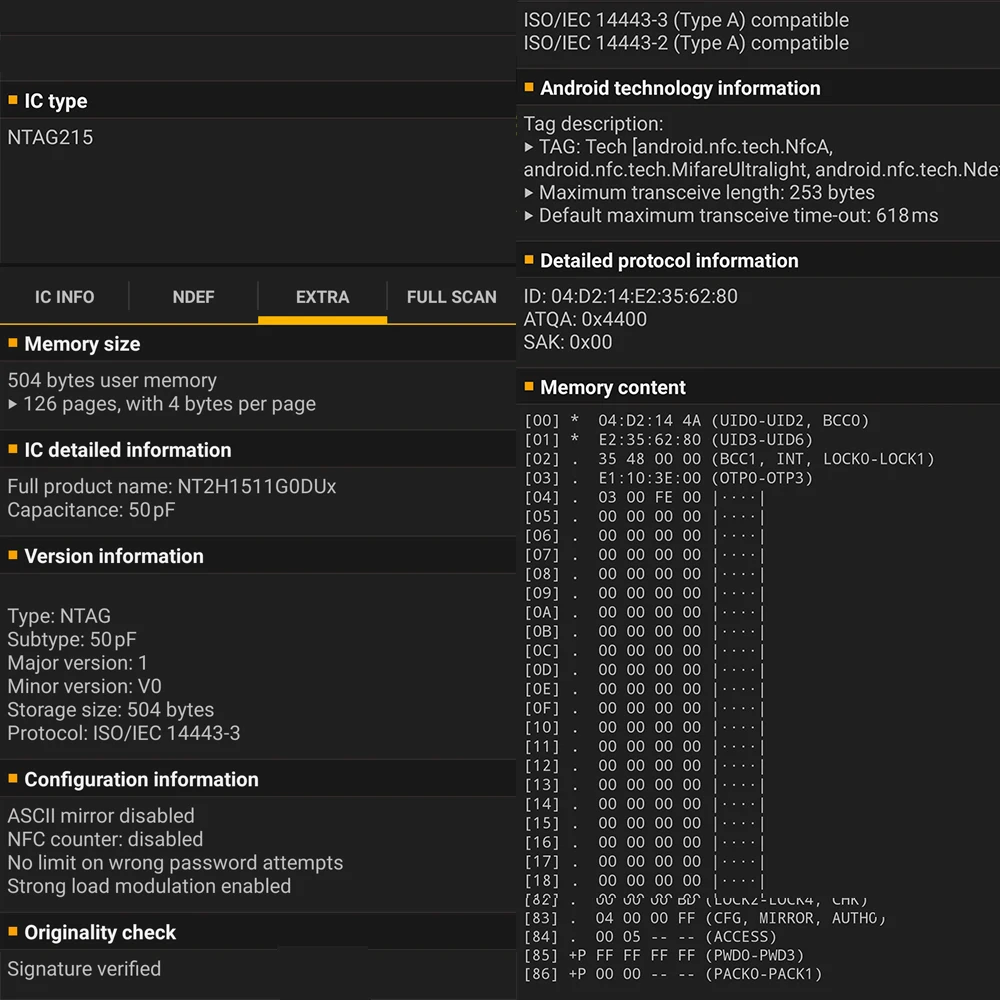Select the NFC counter: disabled line

[105, 839]
